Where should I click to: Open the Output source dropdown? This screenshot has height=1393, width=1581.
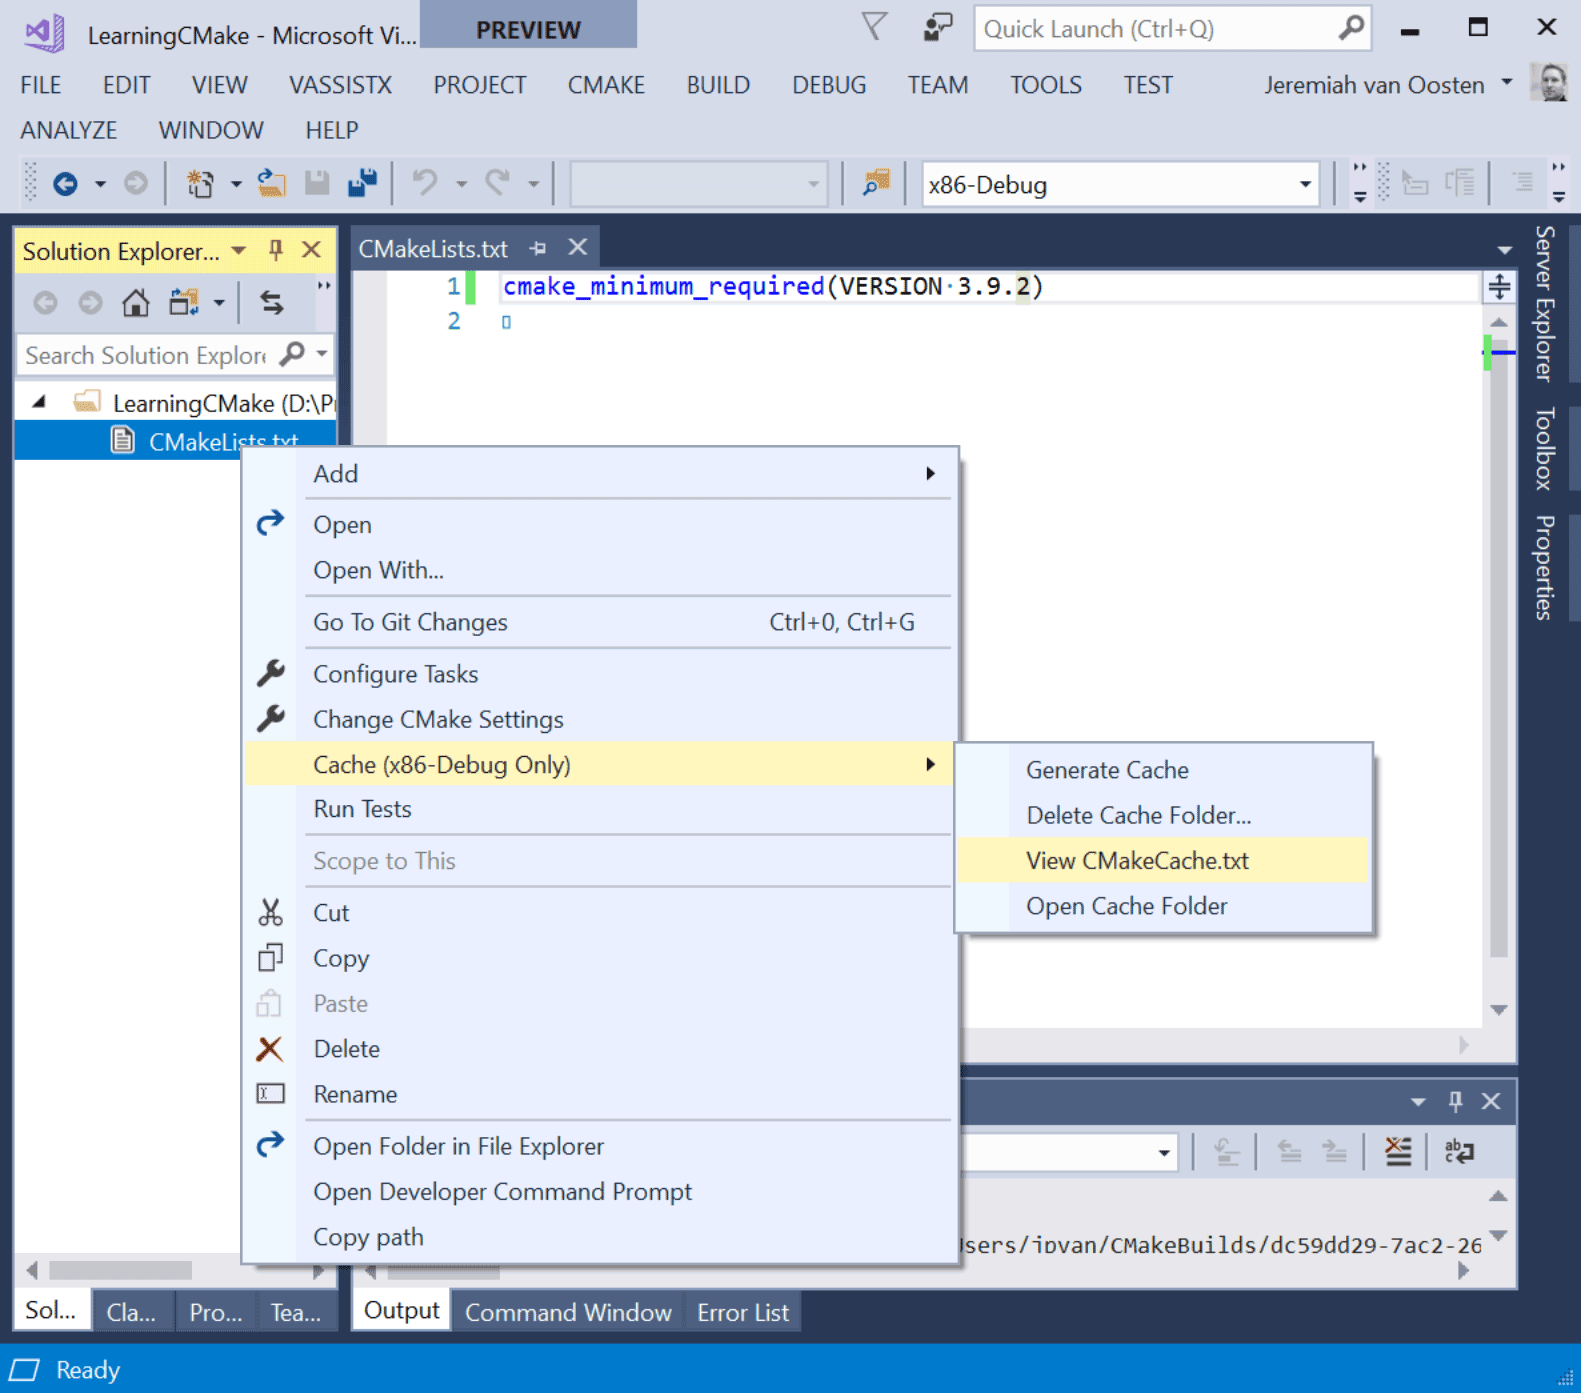tap(1164, 1153)
